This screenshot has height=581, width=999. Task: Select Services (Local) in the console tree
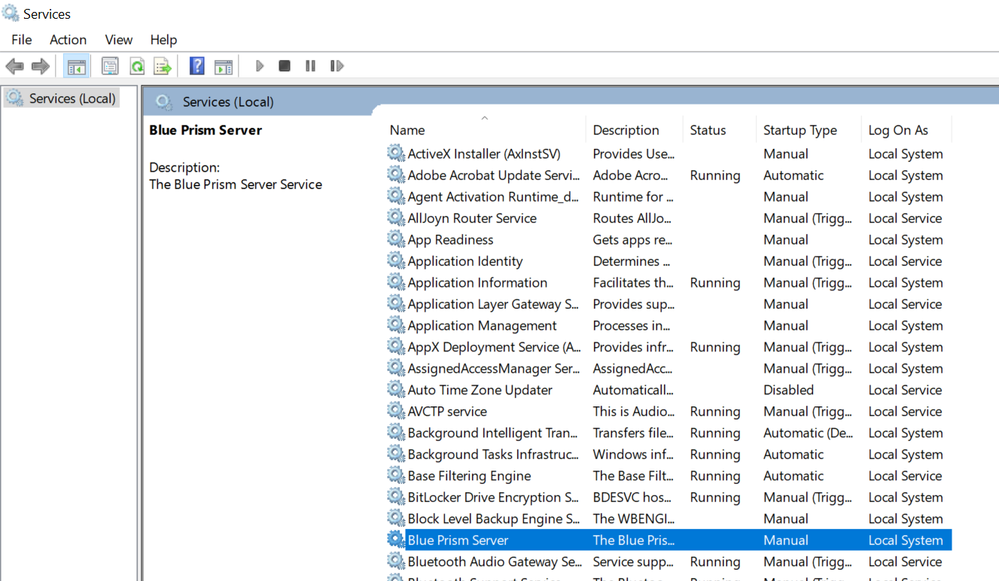(x=72, y=98)
